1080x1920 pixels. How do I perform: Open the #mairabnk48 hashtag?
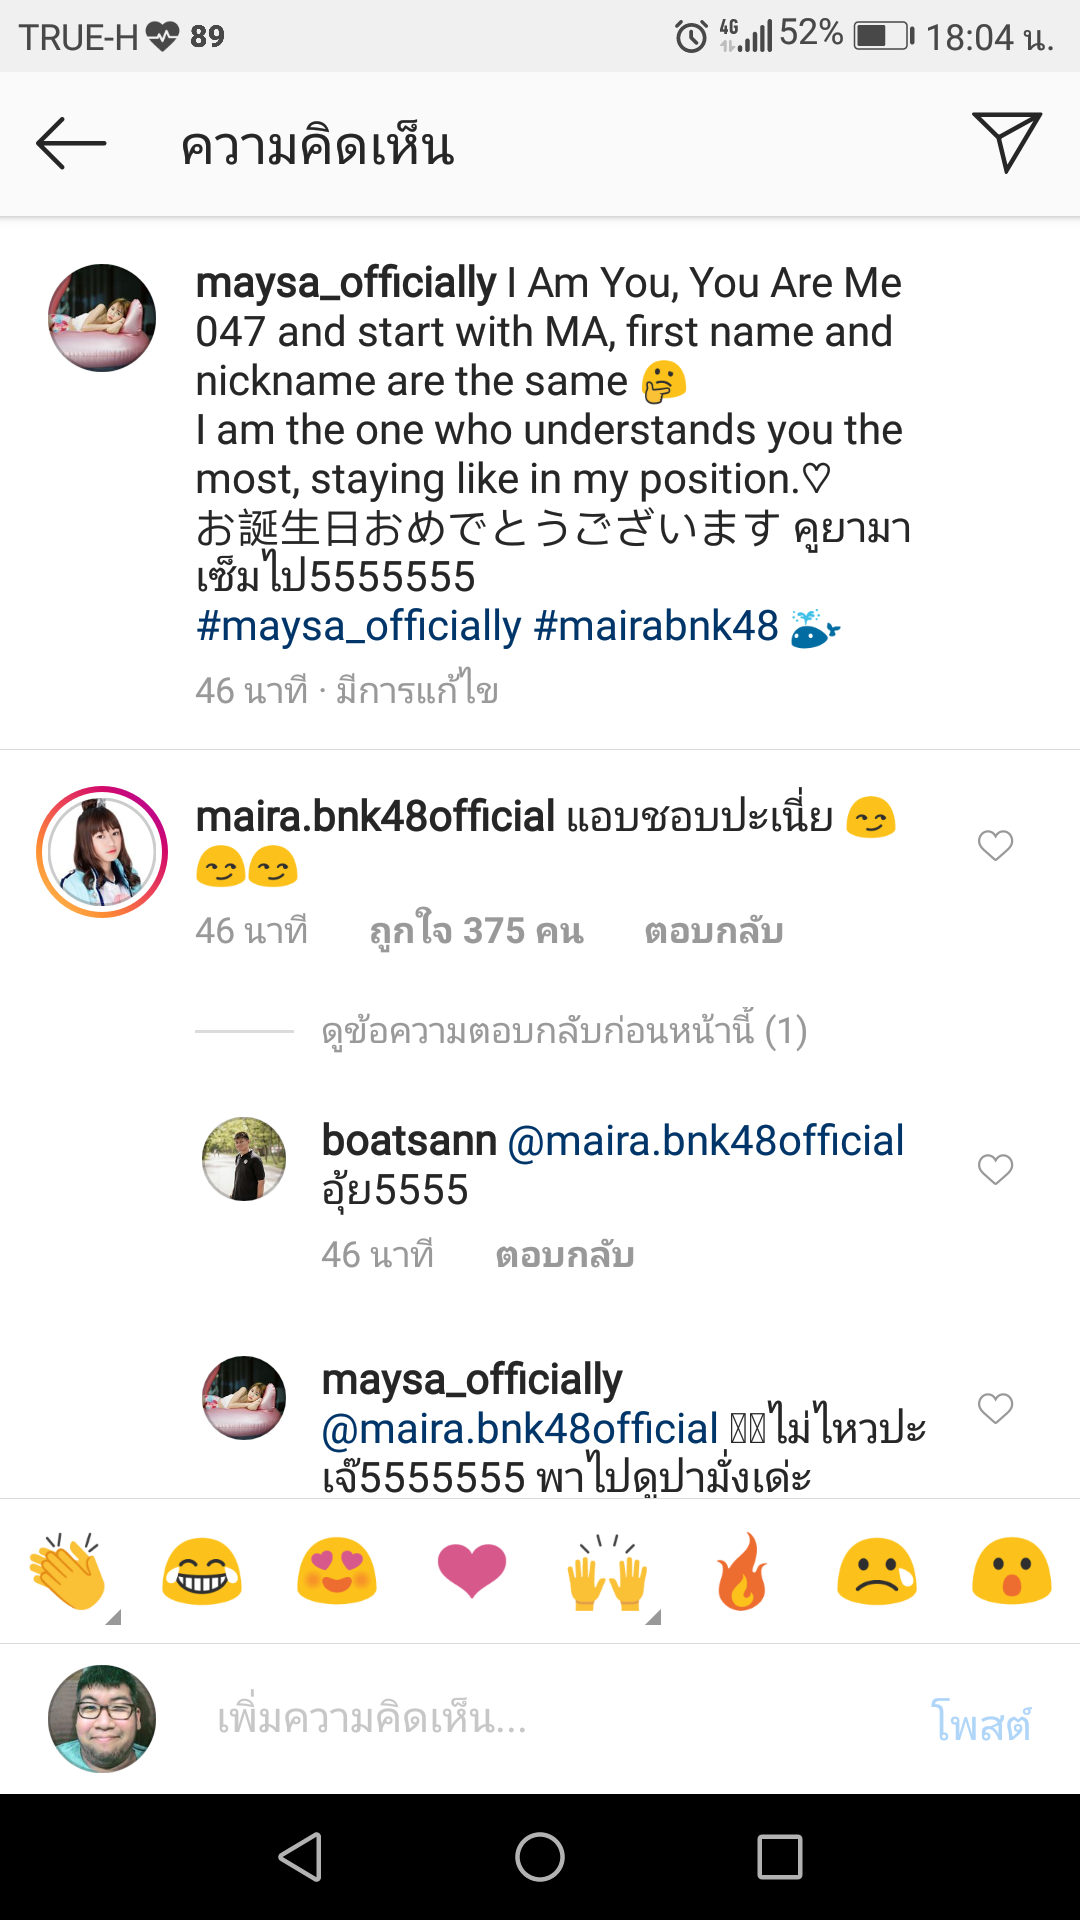(x=656, y=627)
